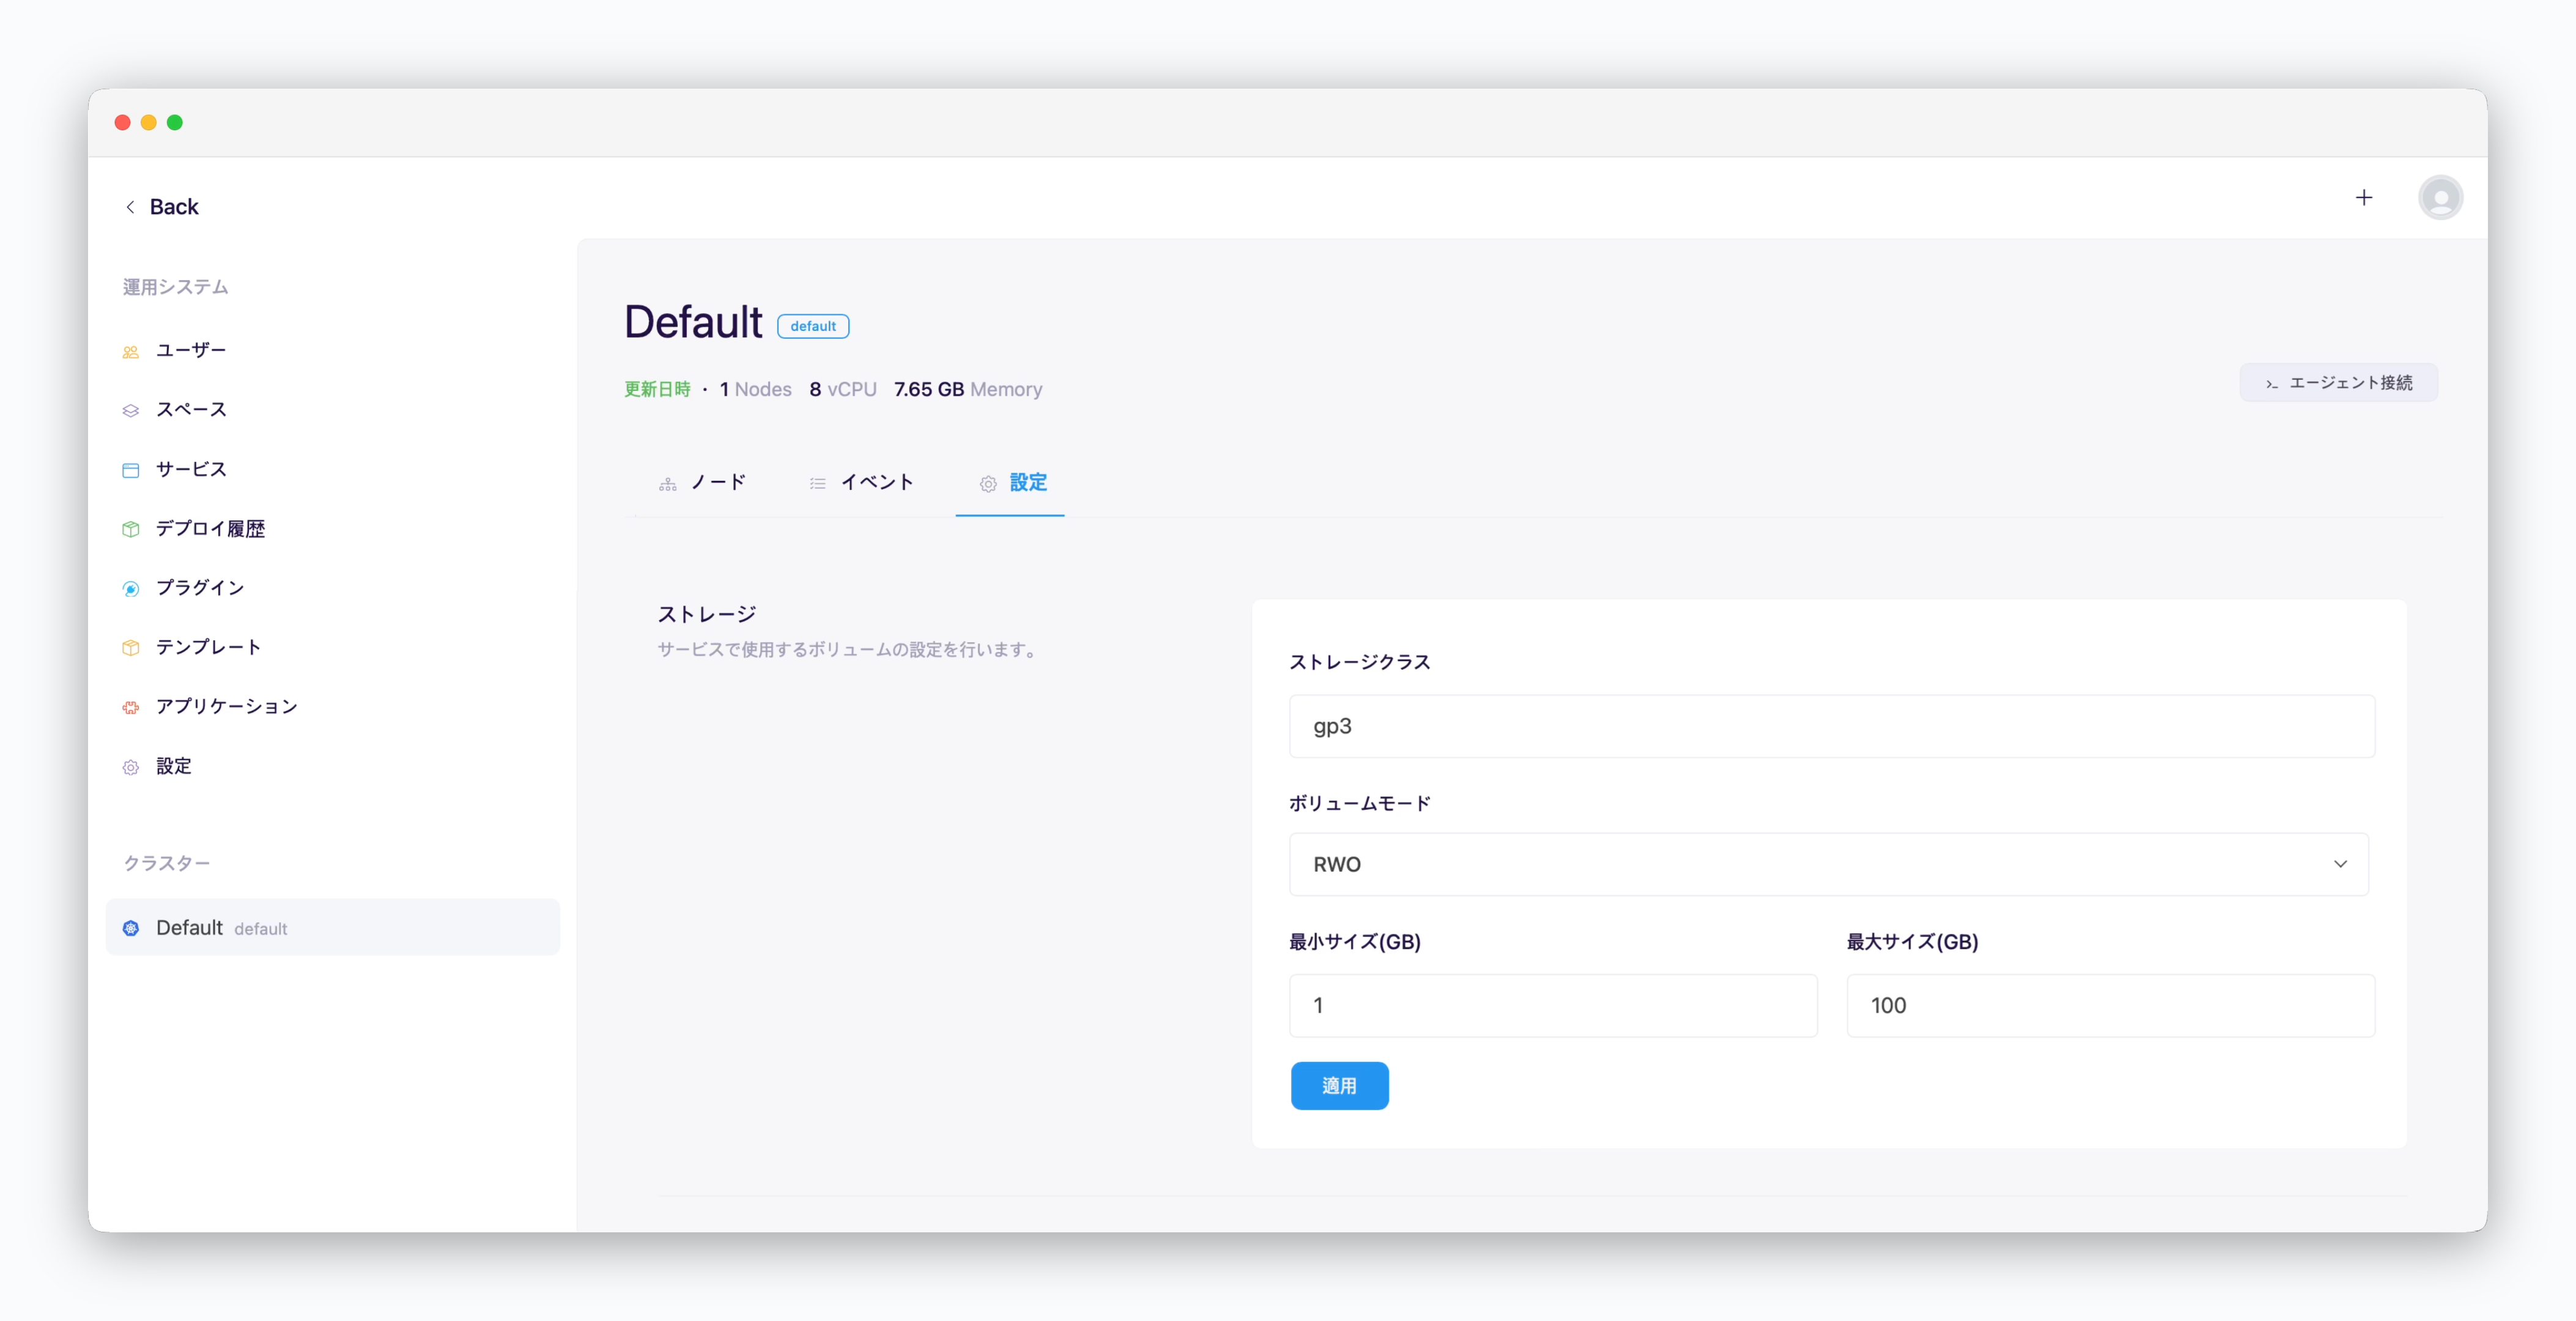Switch to the ノード tab

tap(702, 483)
